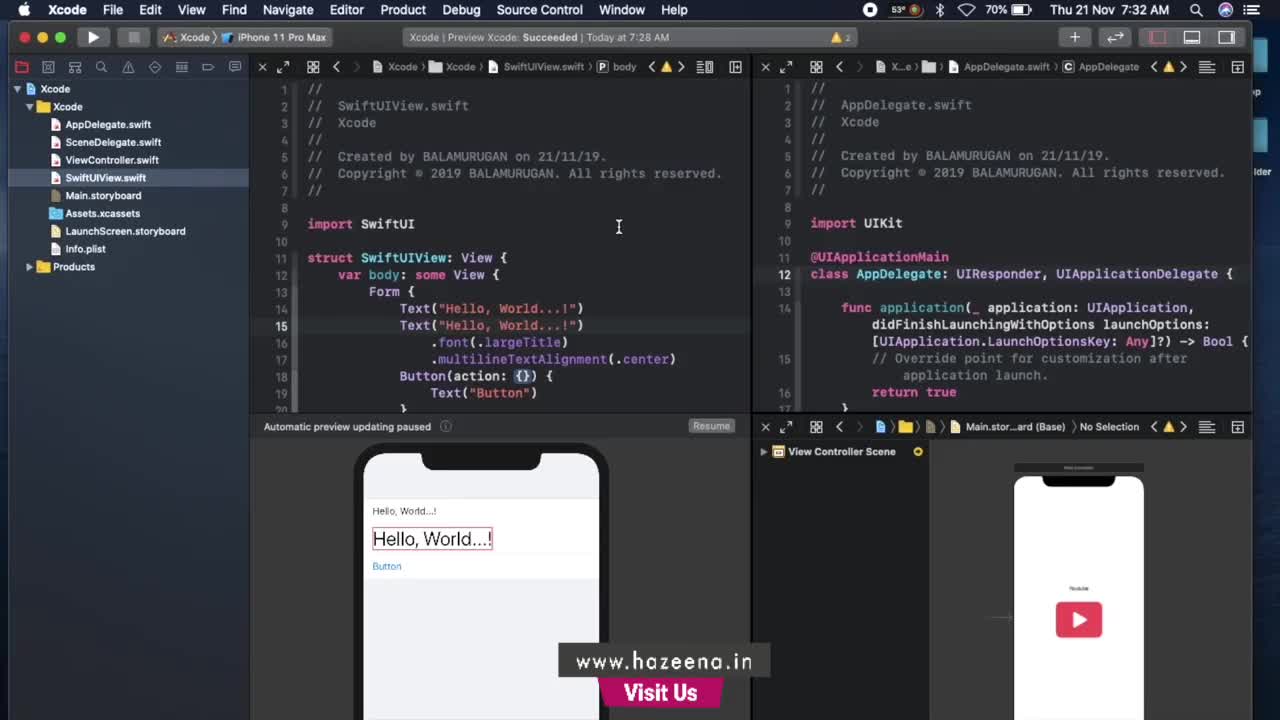Add editor on right of SwiftUIView pane

[736, 67]
